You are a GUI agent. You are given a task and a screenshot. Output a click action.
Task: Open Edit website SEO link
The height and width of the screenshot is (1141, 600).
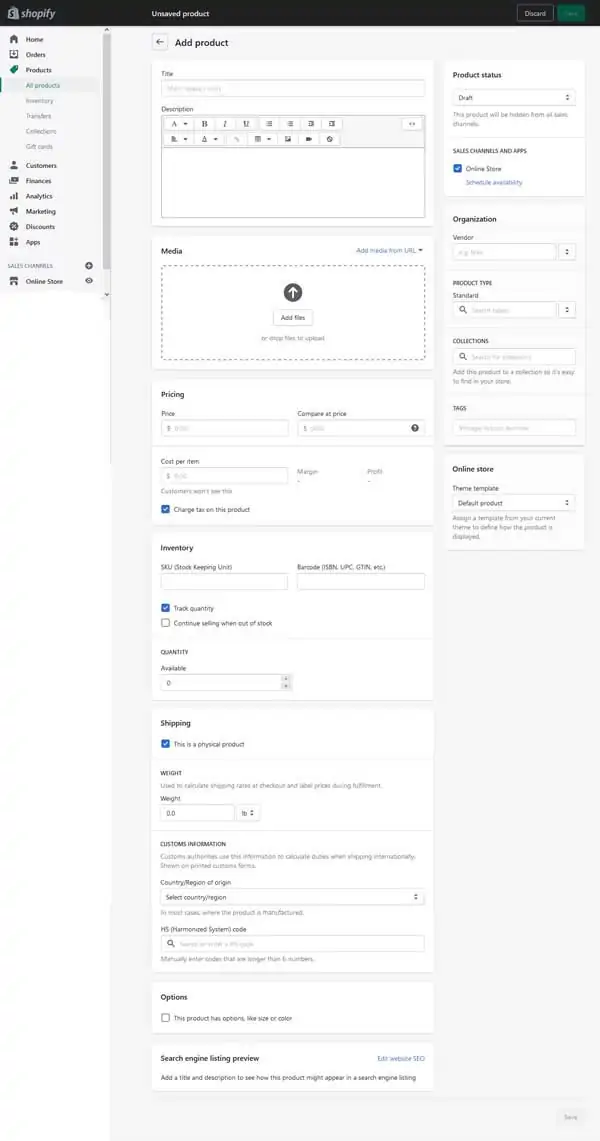coord(401,1058)
